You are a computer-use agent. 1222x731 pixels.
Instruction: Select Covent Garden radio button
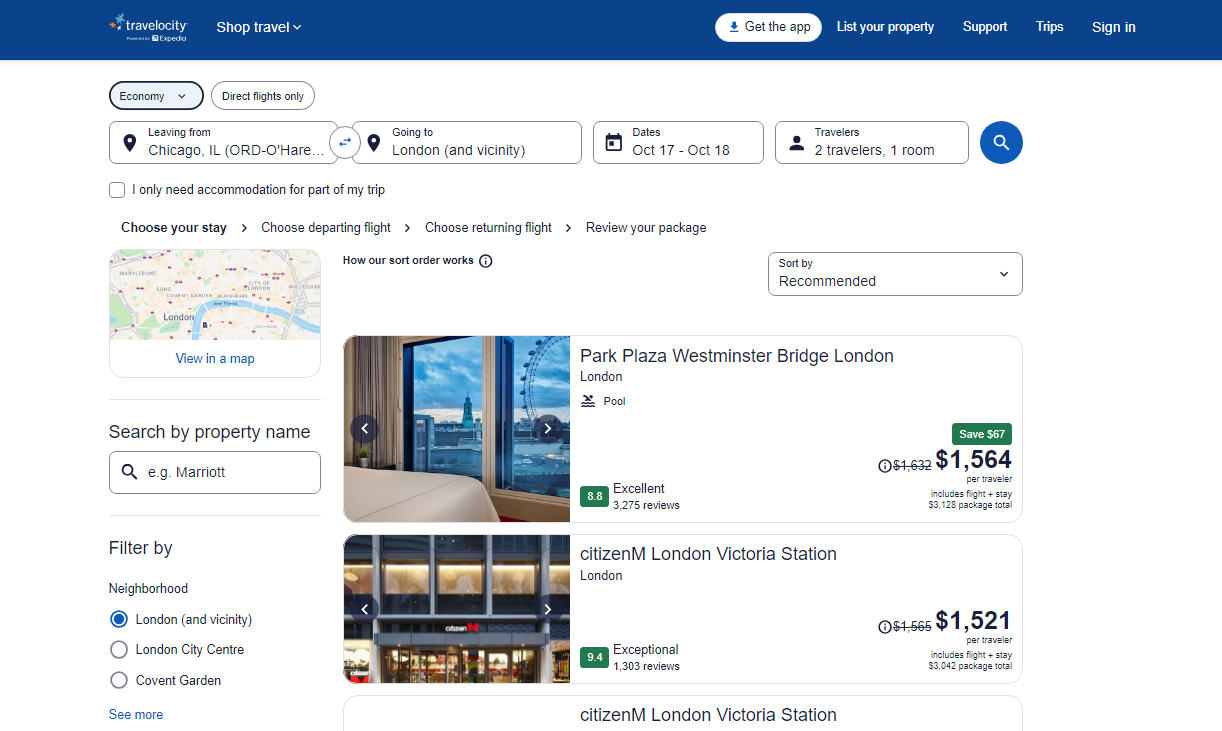click(119, 681)
